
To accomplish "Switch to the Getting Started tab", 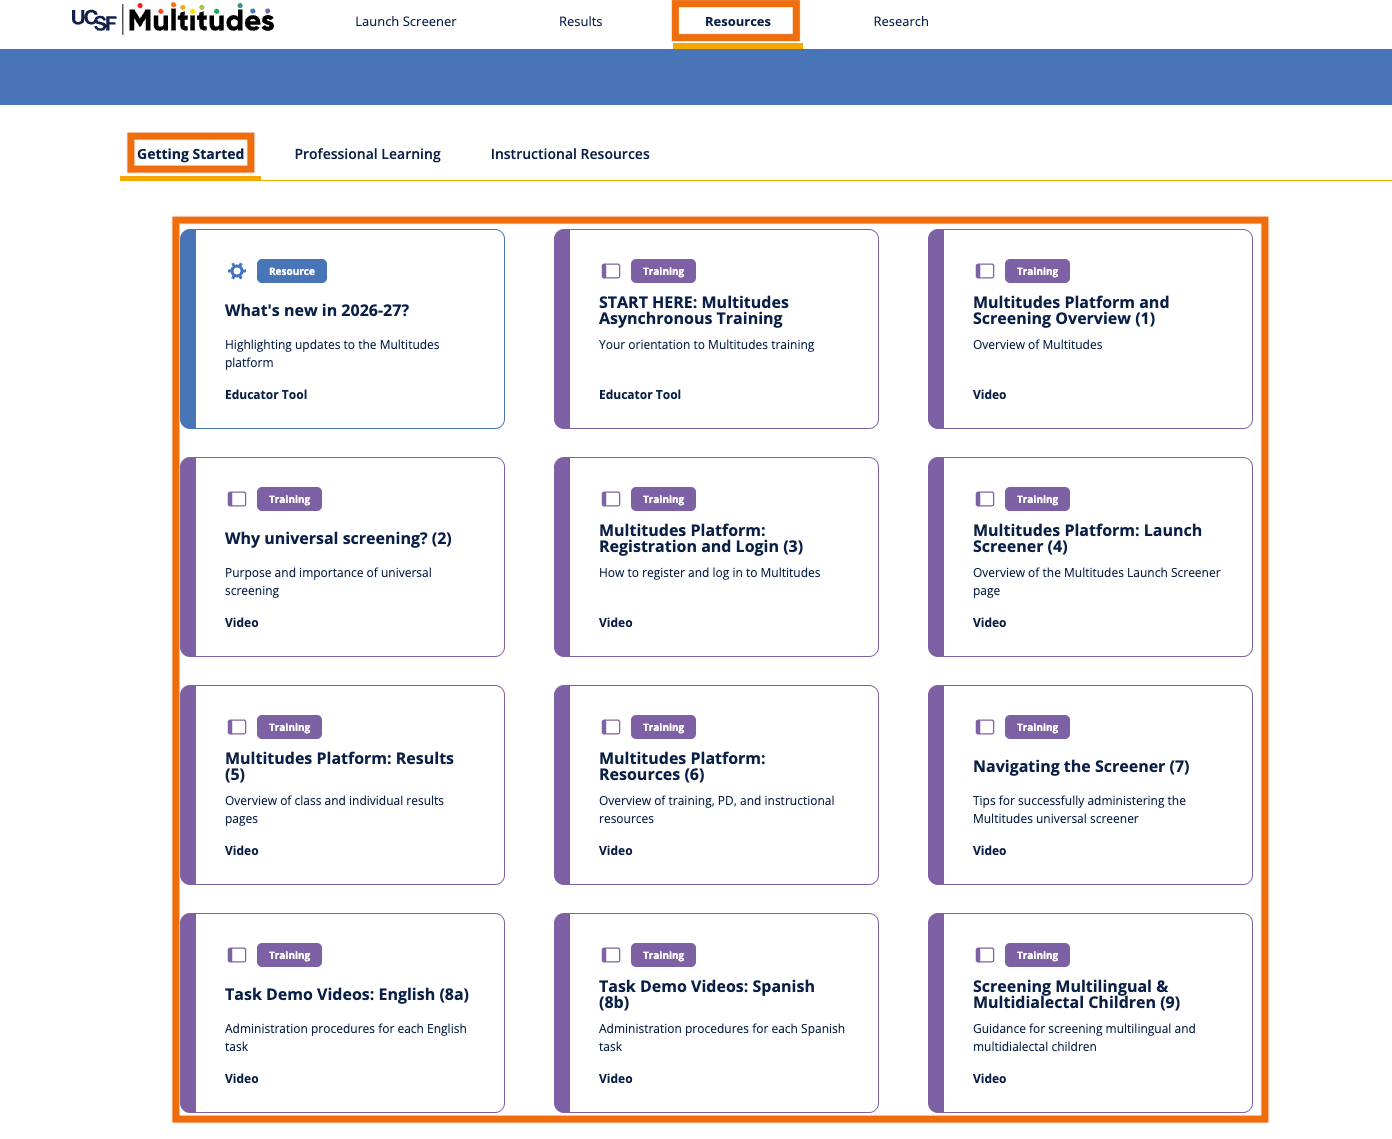I will click(190, 154).
